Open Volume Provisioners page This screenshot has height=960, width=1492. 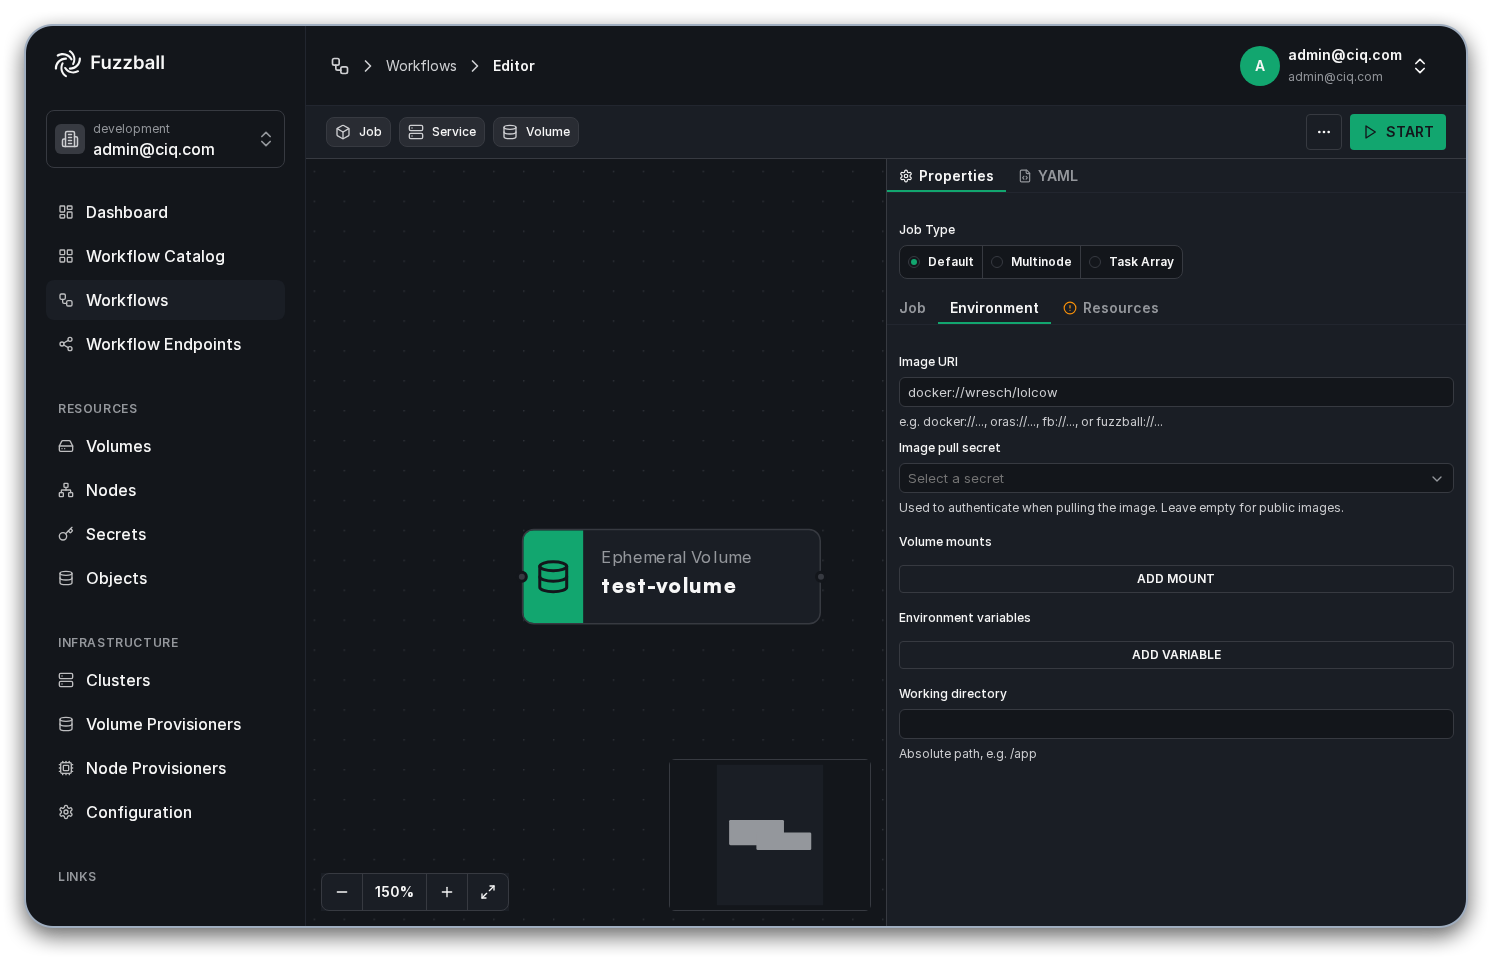[x=165, y=724]
